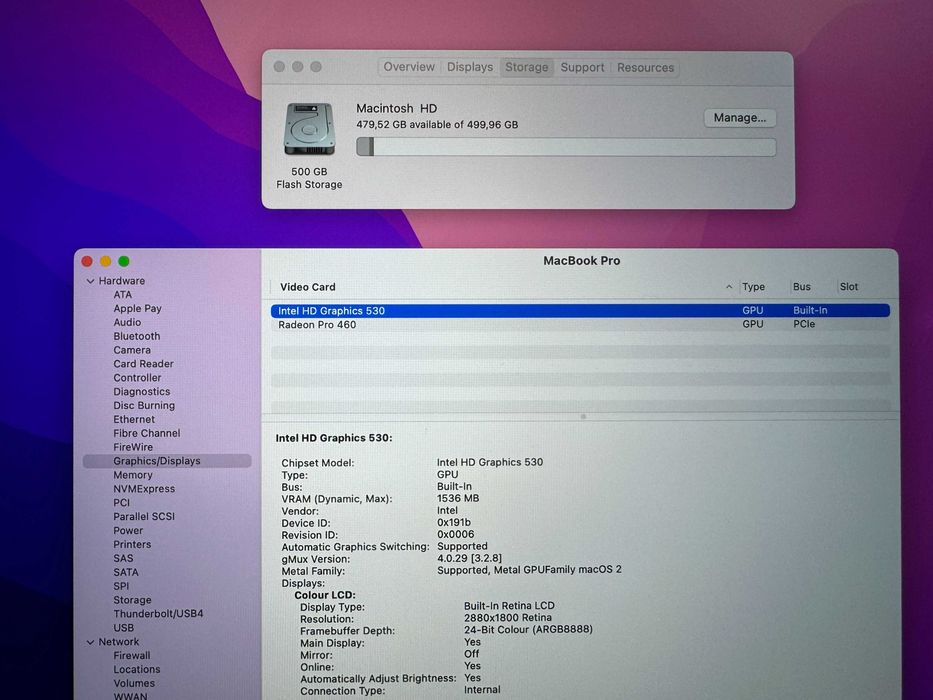Open Diagnostics in the sidebar

[142, 392]
